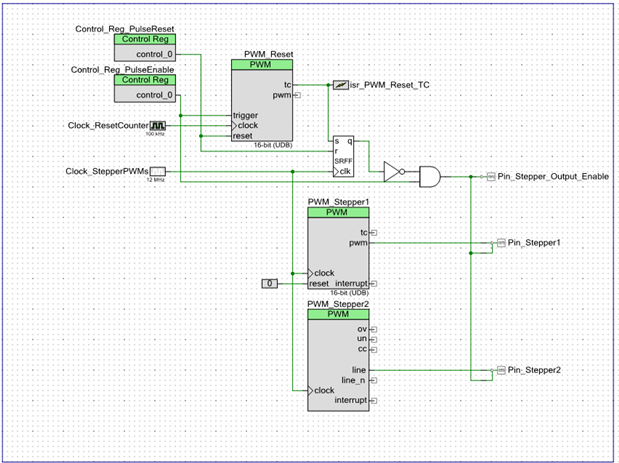619x463 pixels.
Task: Click the interrupt terminal of PWM_Stepper1
Action: (374, 283)
